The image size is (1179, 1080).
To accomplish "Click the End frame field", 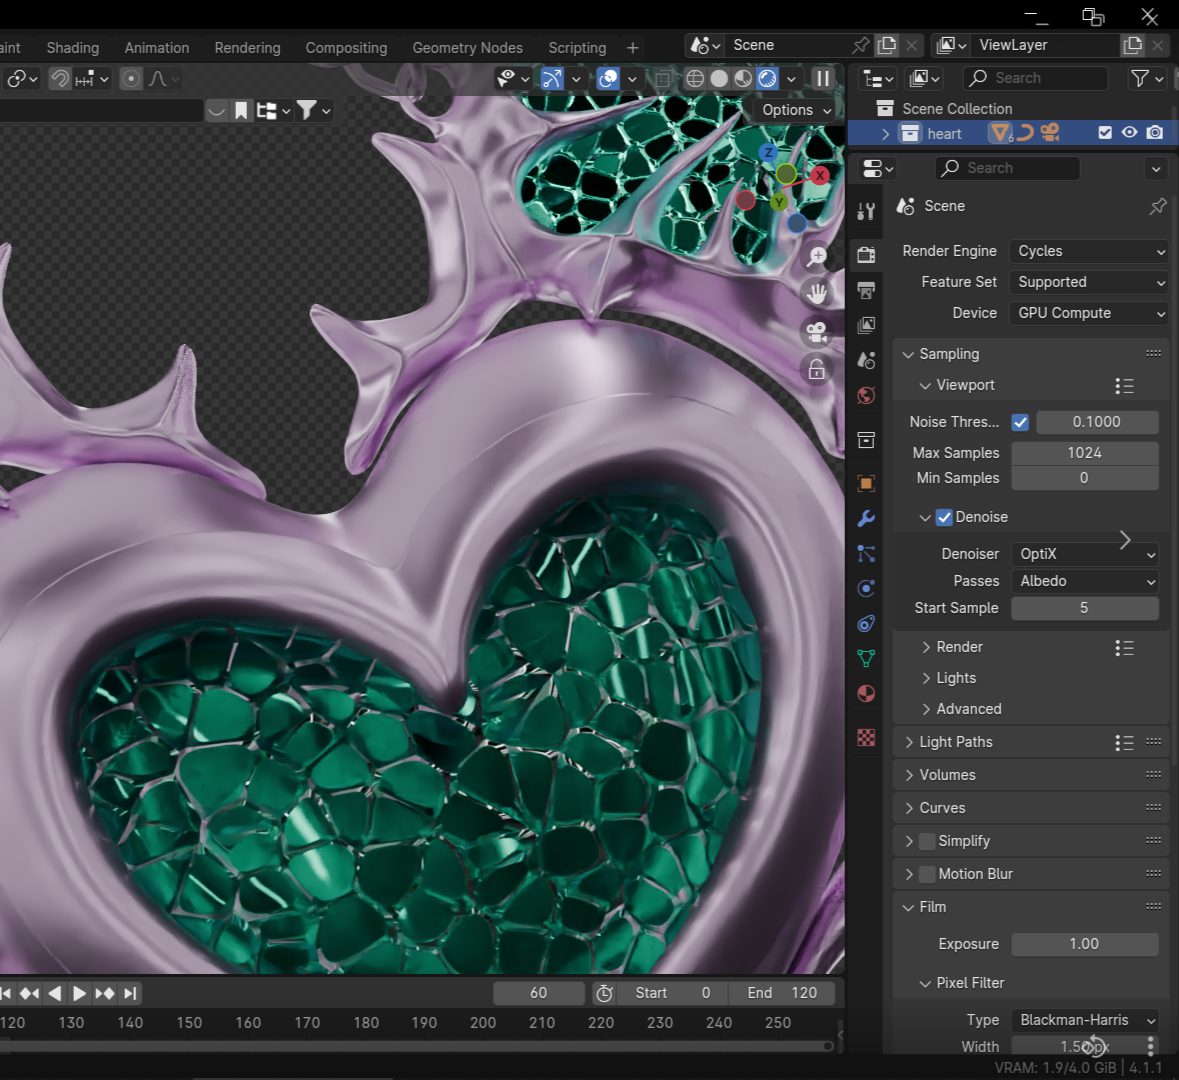I will coord(783,993).
